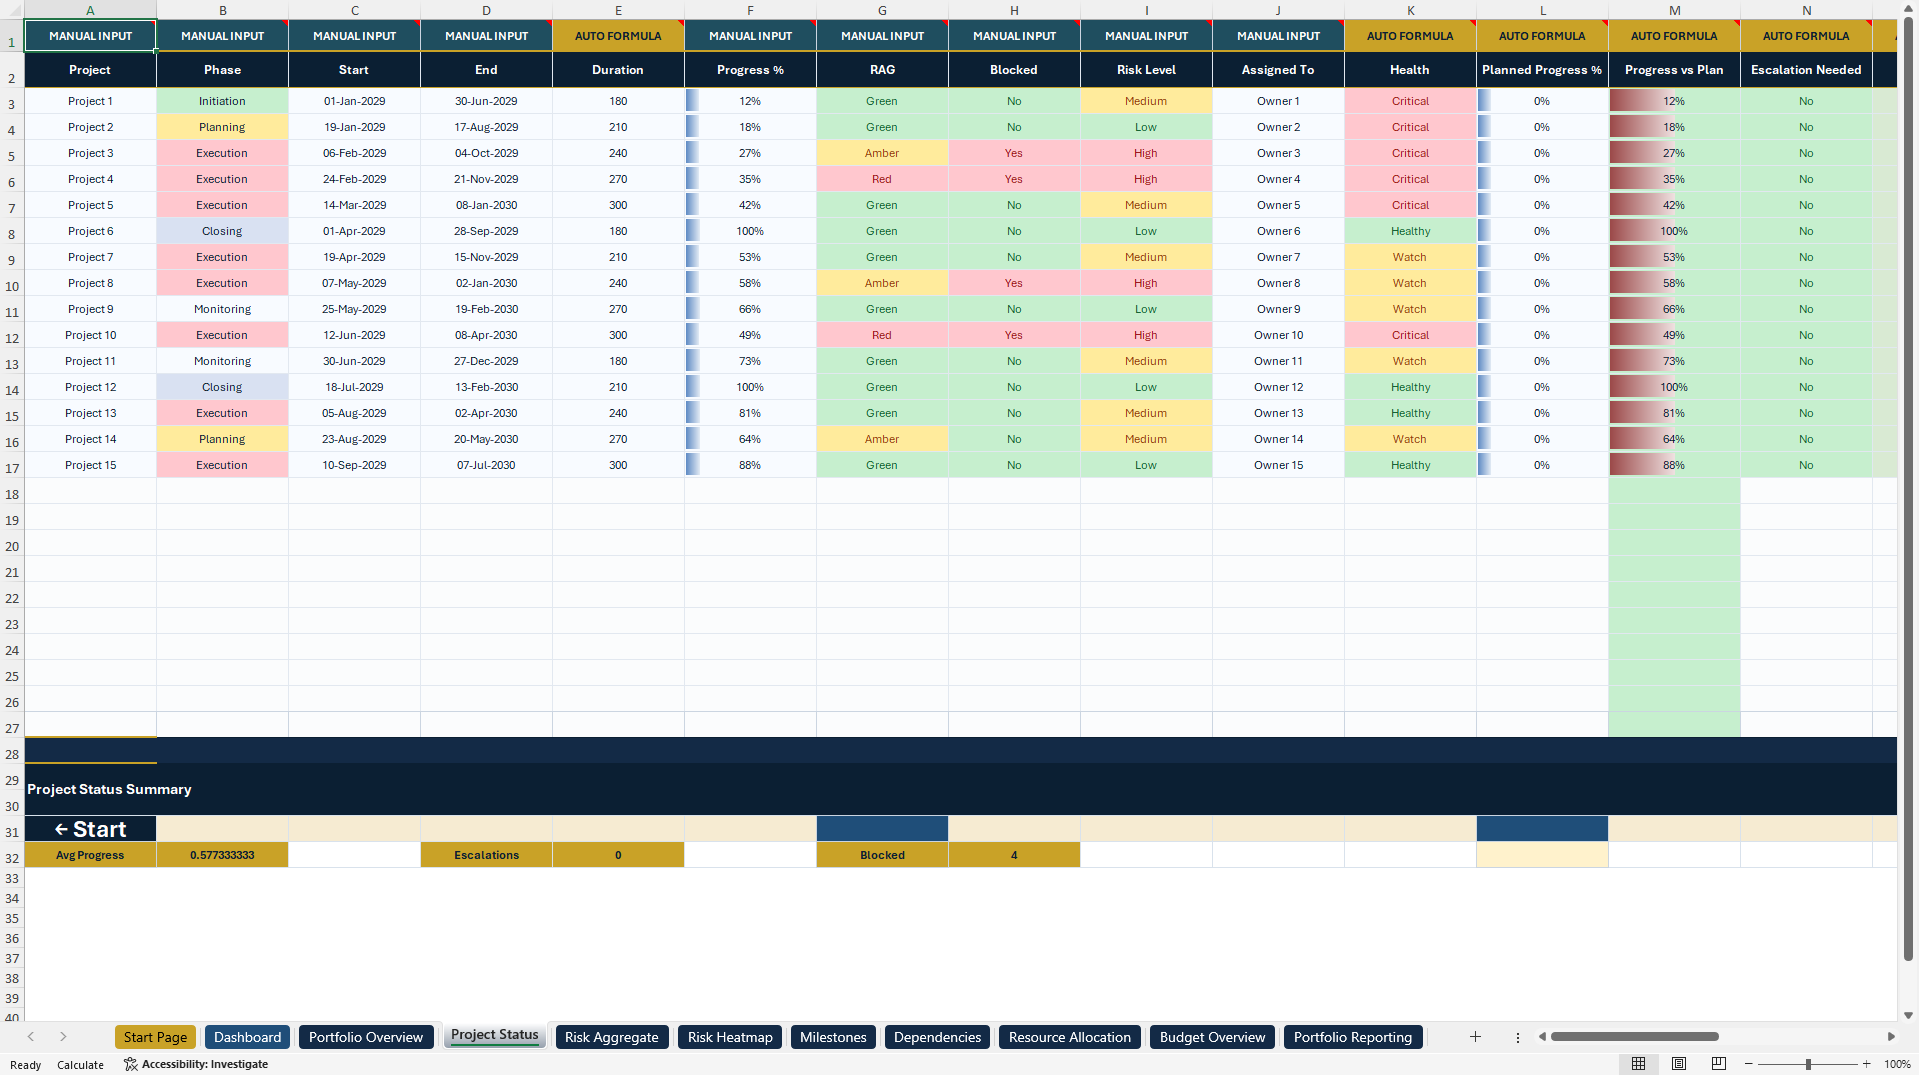1919x1075 pixels.
Task: Switch to Page Break Preview icon
Action: [x=1719, y=1064]
